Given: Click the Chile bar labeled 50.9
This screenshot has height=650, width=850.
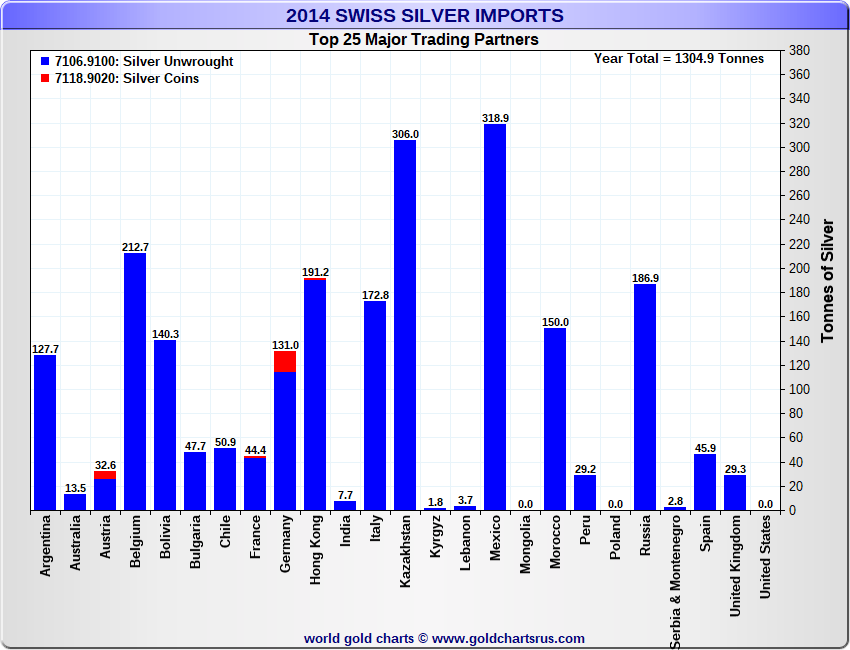Looking at the screenshot, I should pyautogui.click(x=225, y=479).
